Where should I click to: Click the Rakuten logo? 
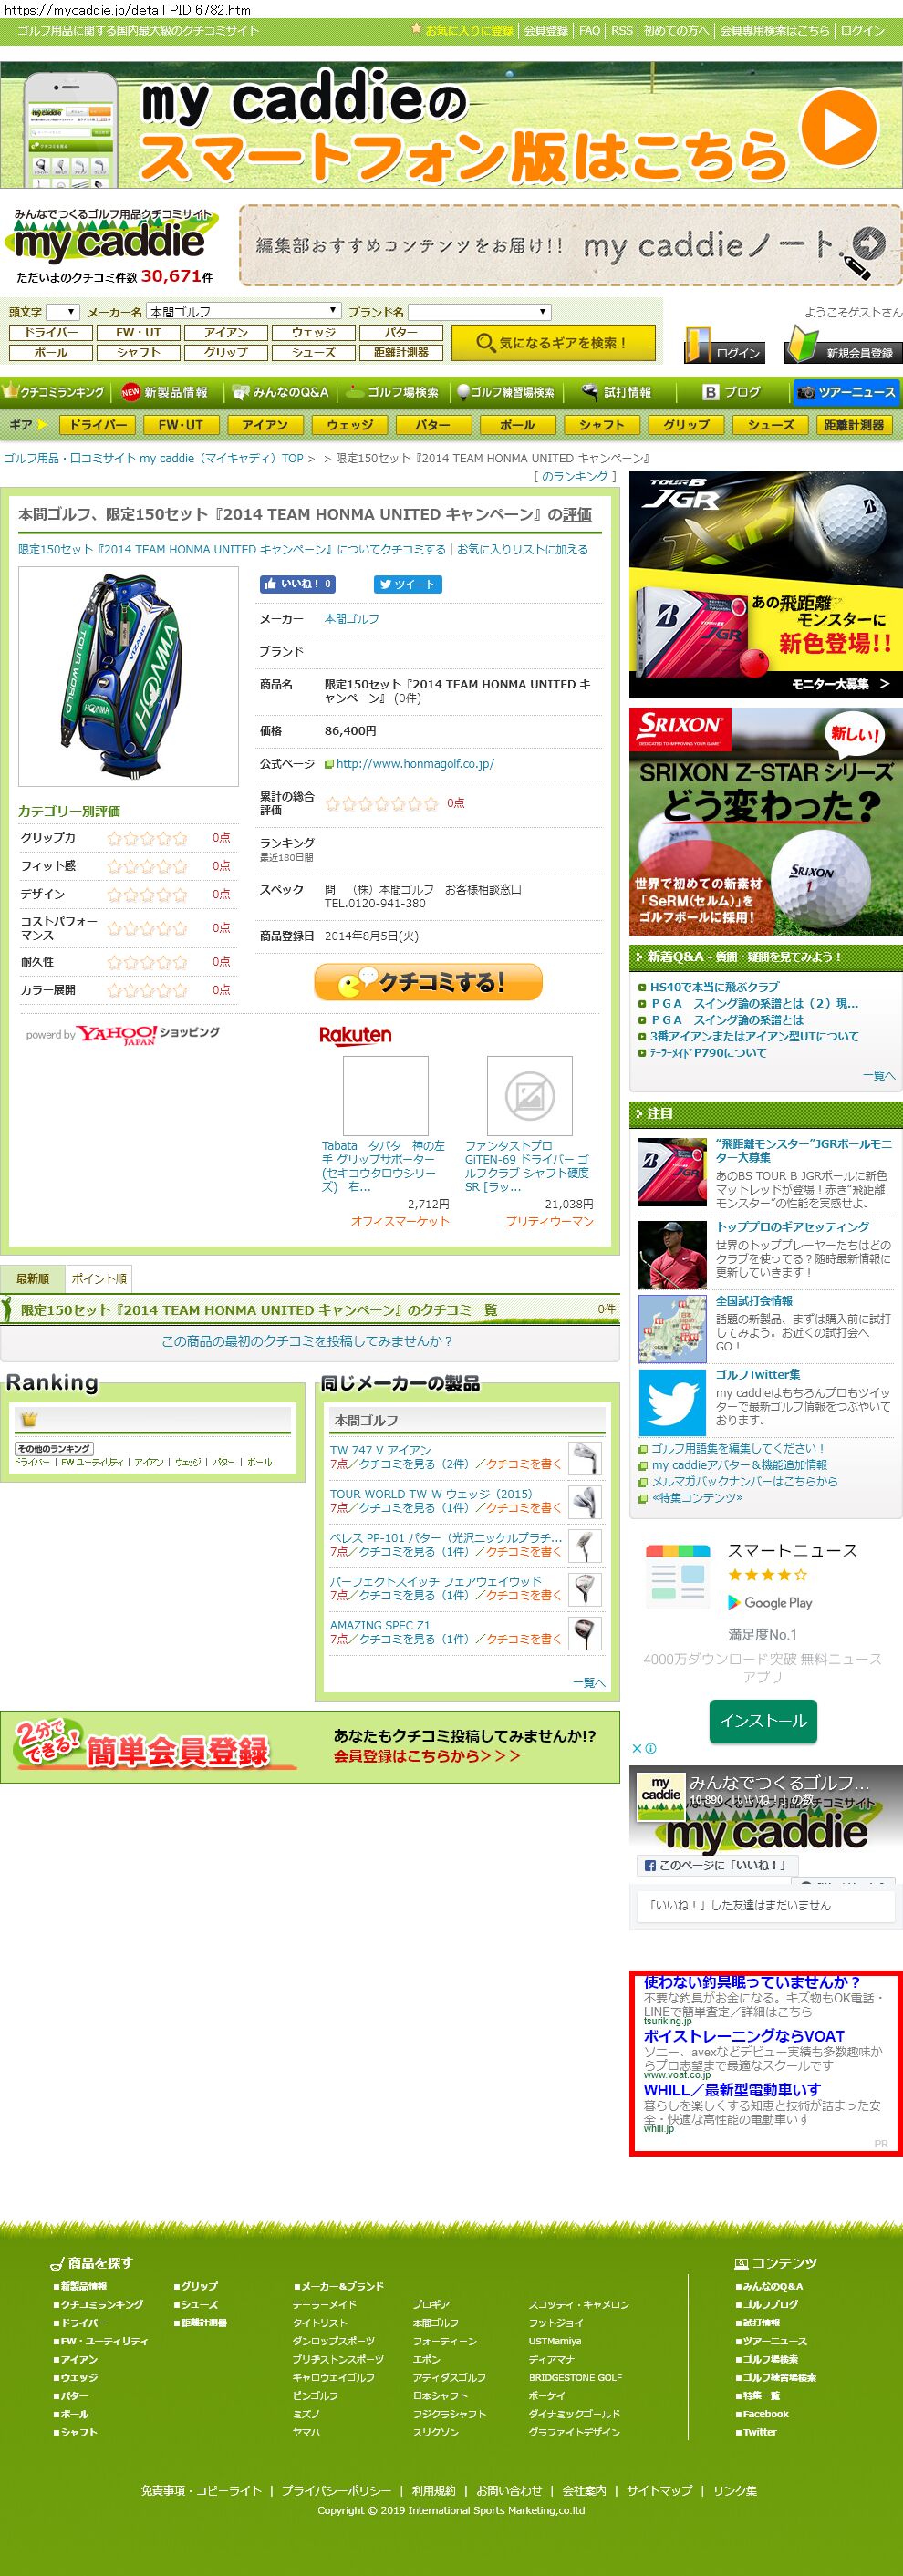[355, 1035]
